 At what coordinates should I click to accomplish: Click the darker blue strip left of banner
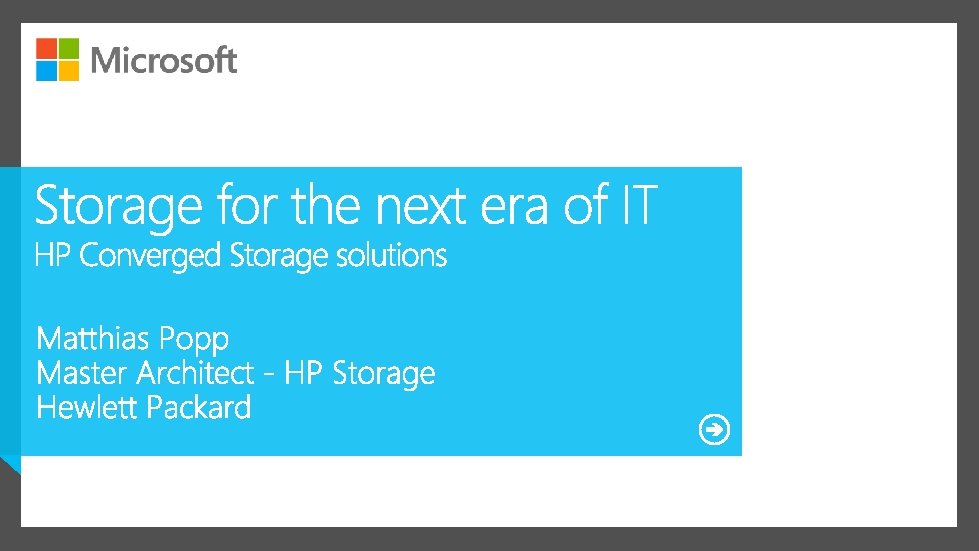(x=10, y=310)
